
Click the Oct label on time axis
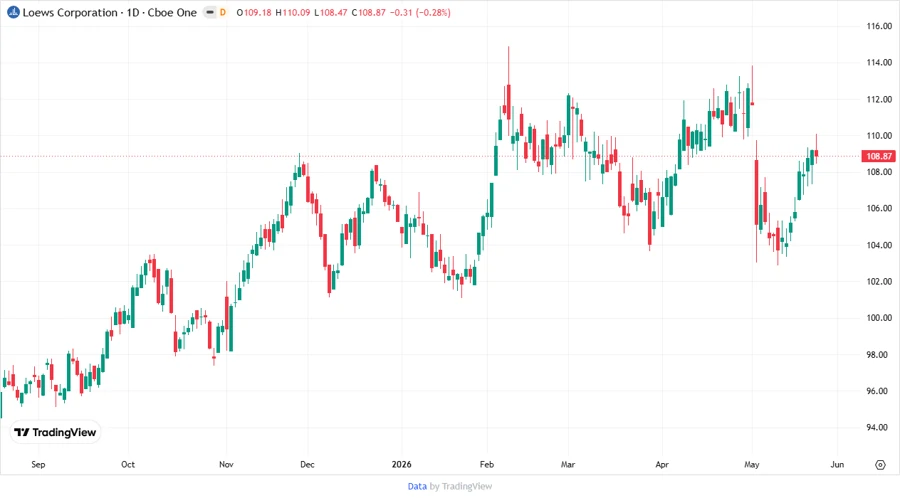[128, 464]
